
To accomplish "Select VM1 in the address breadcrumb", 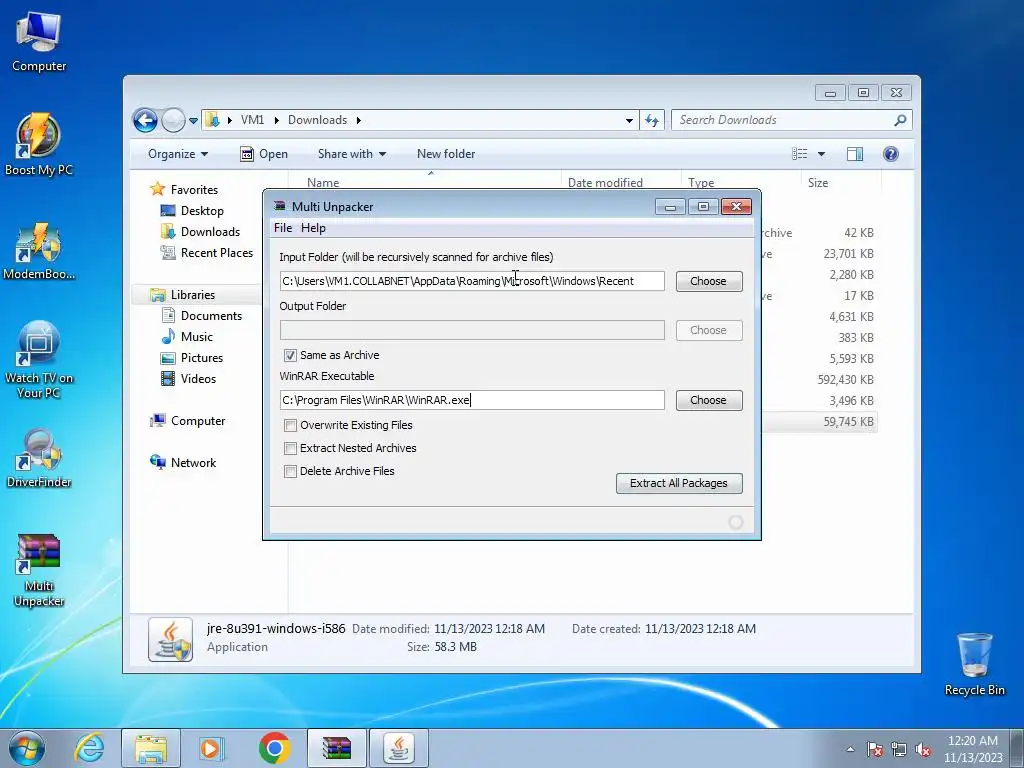I will 252,120.
